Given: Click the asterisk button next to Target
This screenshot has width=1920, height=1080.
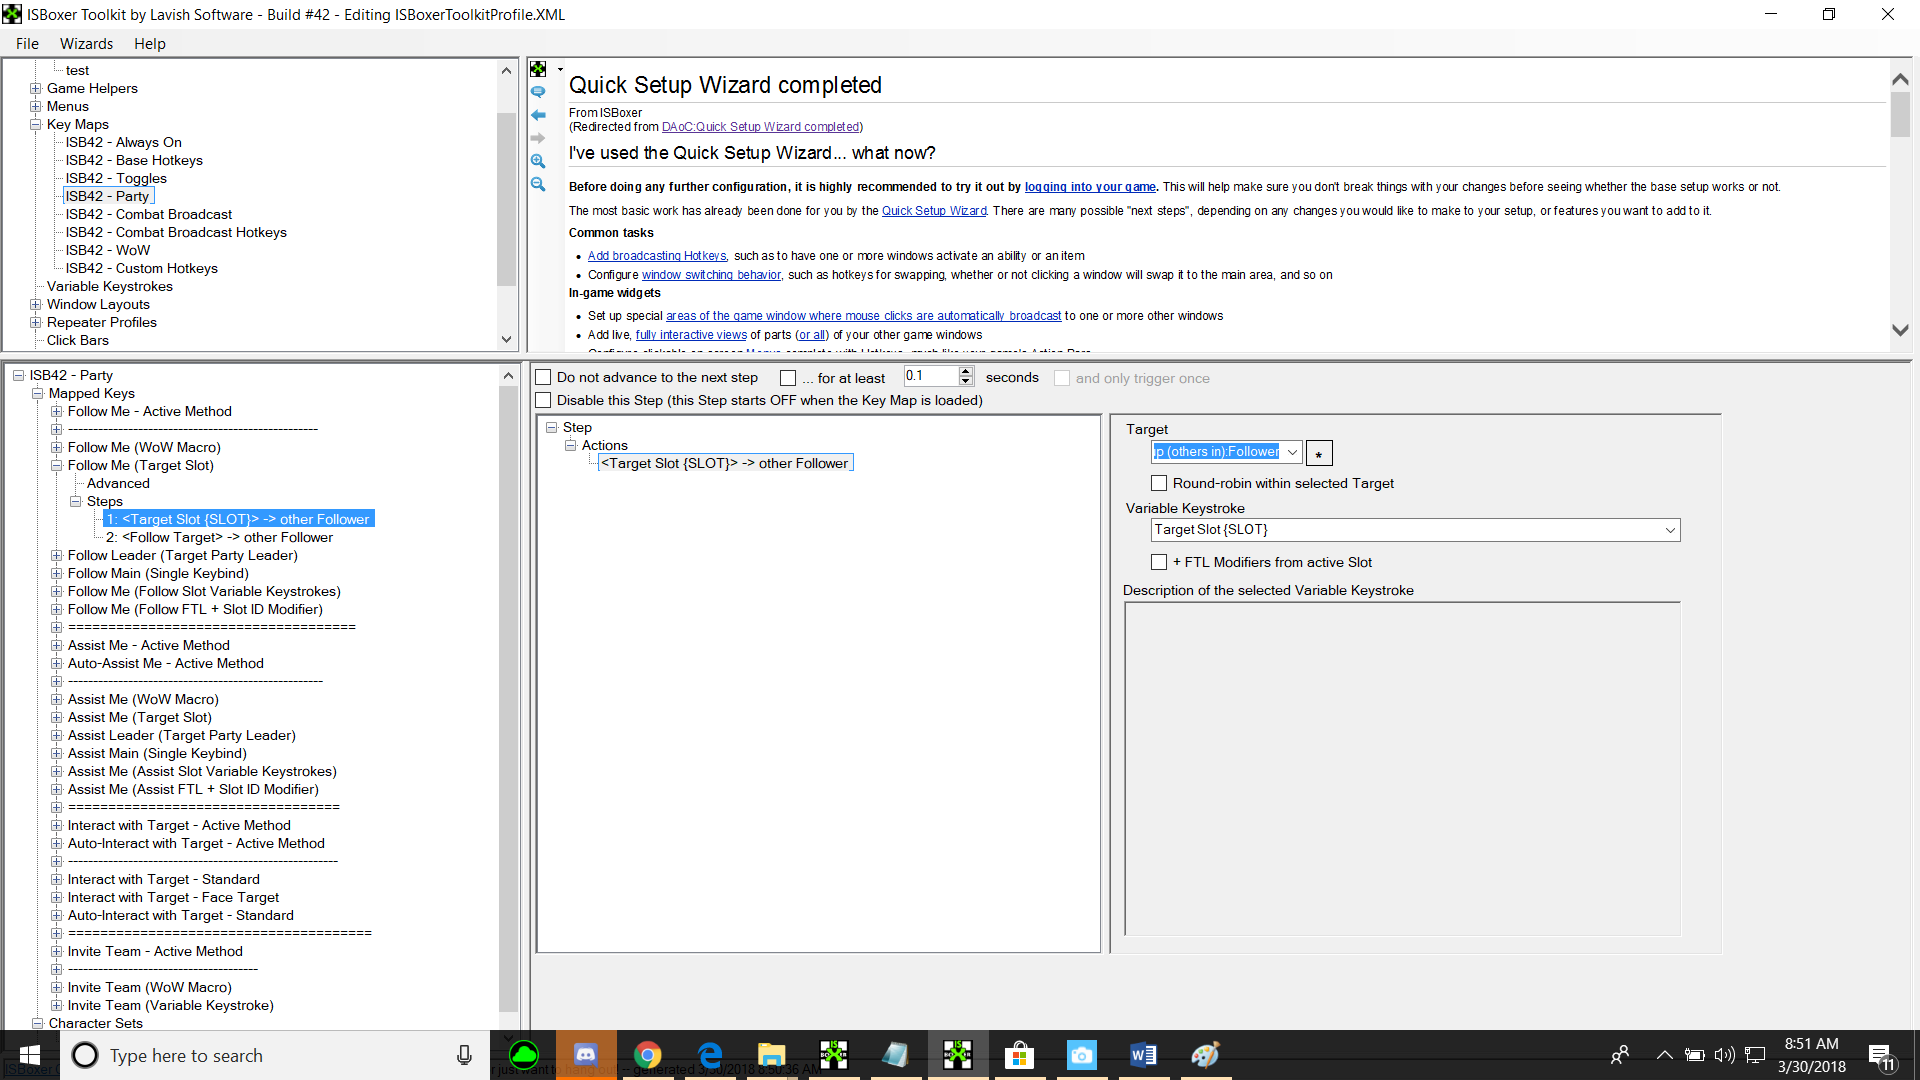Looking at the screenshot, I should tap(1319, 453).
